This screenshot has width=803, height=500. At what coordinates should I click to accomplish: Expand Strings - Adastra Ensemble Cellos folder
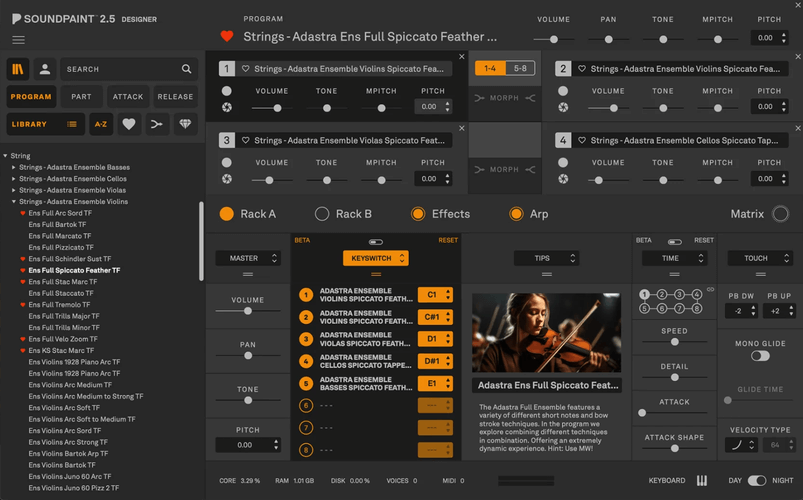[14, 179]
